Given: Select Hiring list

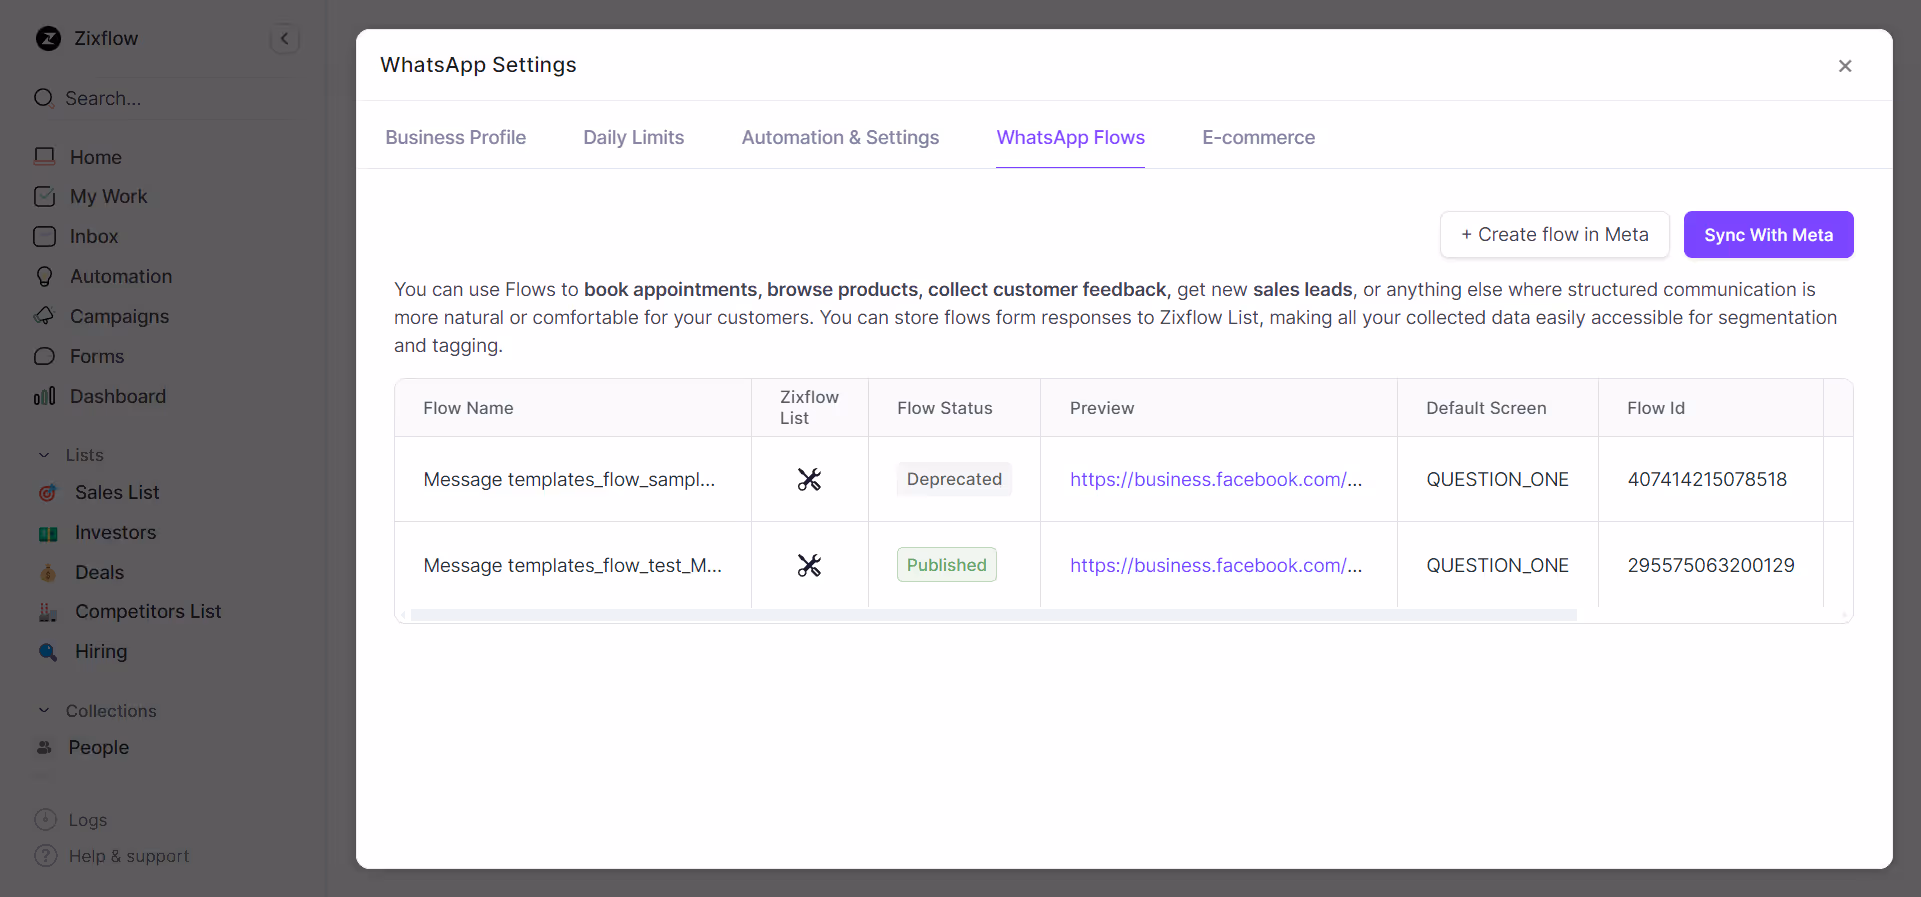Looking at the screenshot, I should click(x=101, y=651).
